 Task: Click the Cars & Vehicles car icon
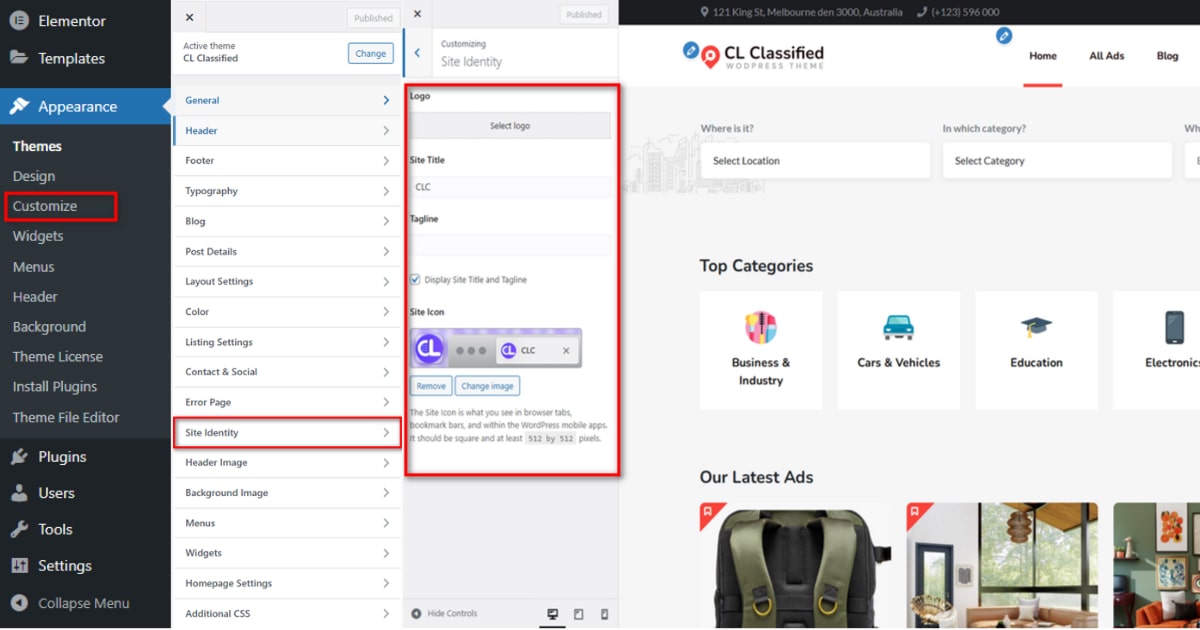click(x=898, y=327)
